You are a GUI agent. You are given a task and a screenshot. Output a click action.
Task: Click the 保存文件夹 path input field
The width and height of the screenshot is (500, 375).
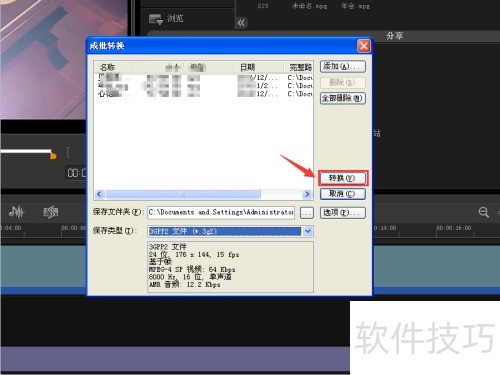click(x=221, y=212)
